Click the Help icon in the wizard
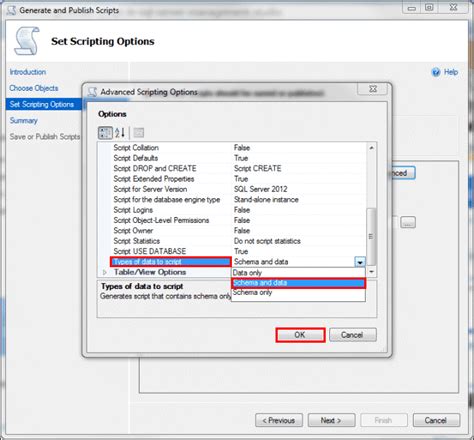This screenshot has height=440, width=474. click(436, 72)
